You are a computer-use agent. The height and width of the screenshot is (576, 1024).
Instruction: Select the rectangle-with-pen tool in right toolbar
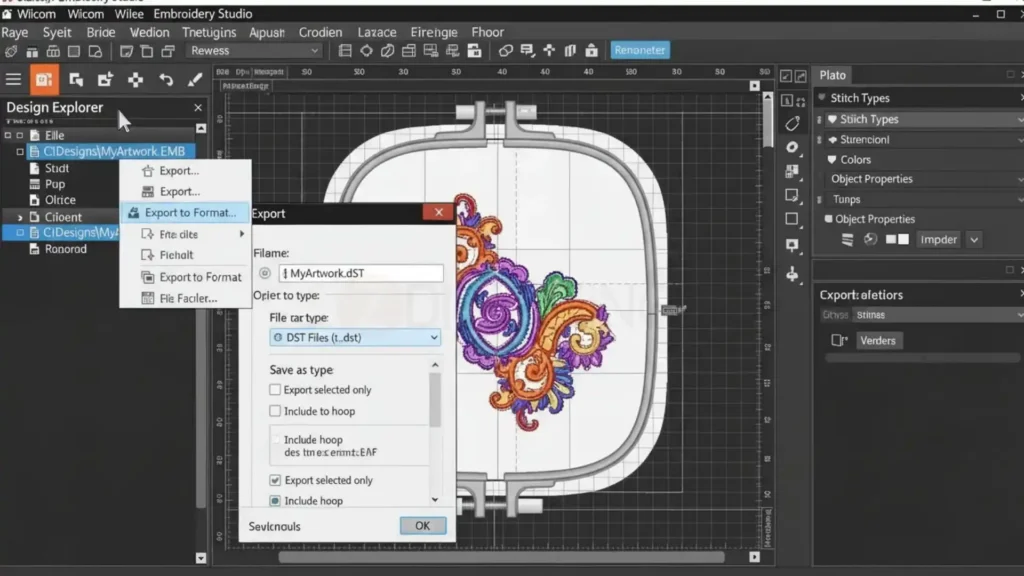click(792, 195)
